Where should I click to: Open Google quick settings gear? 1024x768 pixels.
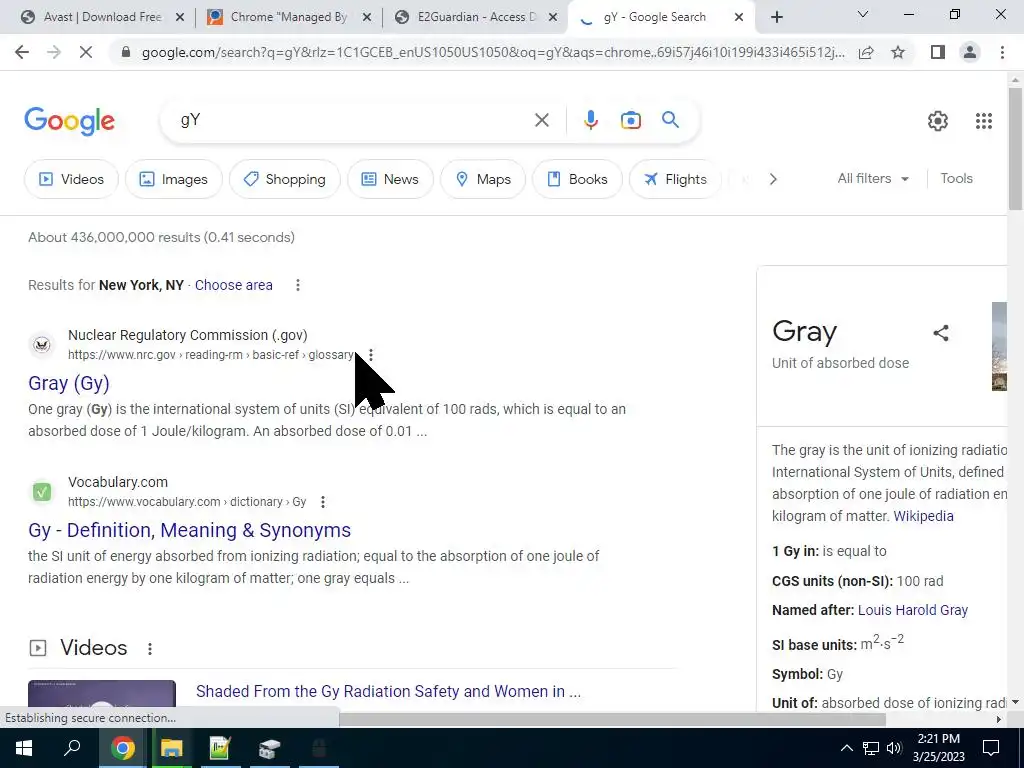(938, 121)
